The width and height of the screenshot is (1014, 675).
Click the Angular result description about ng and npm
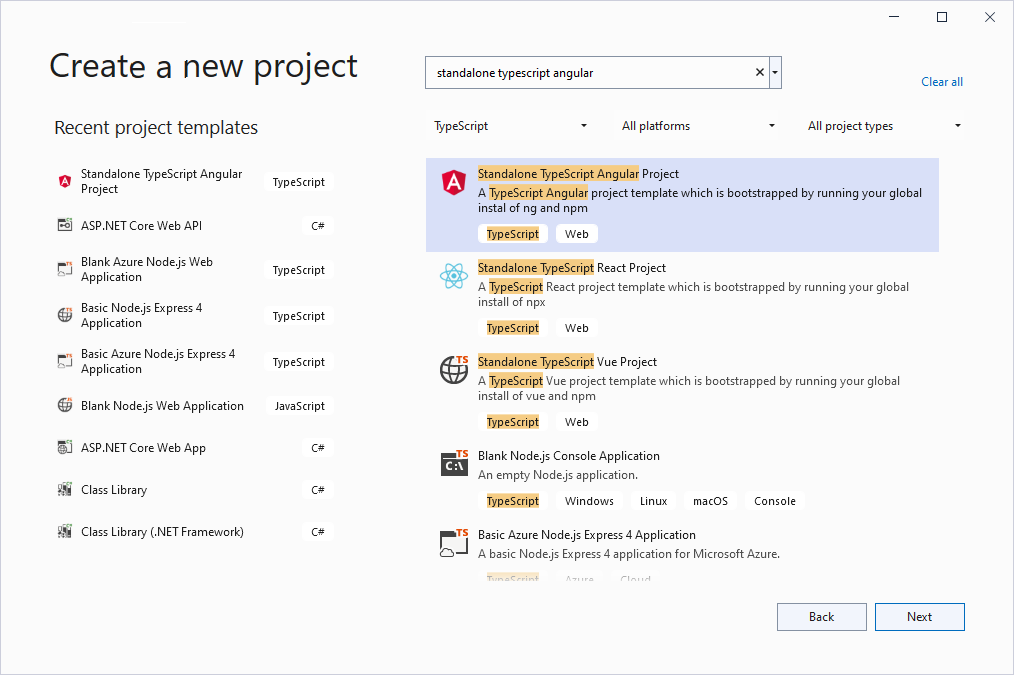click(700, 200)
